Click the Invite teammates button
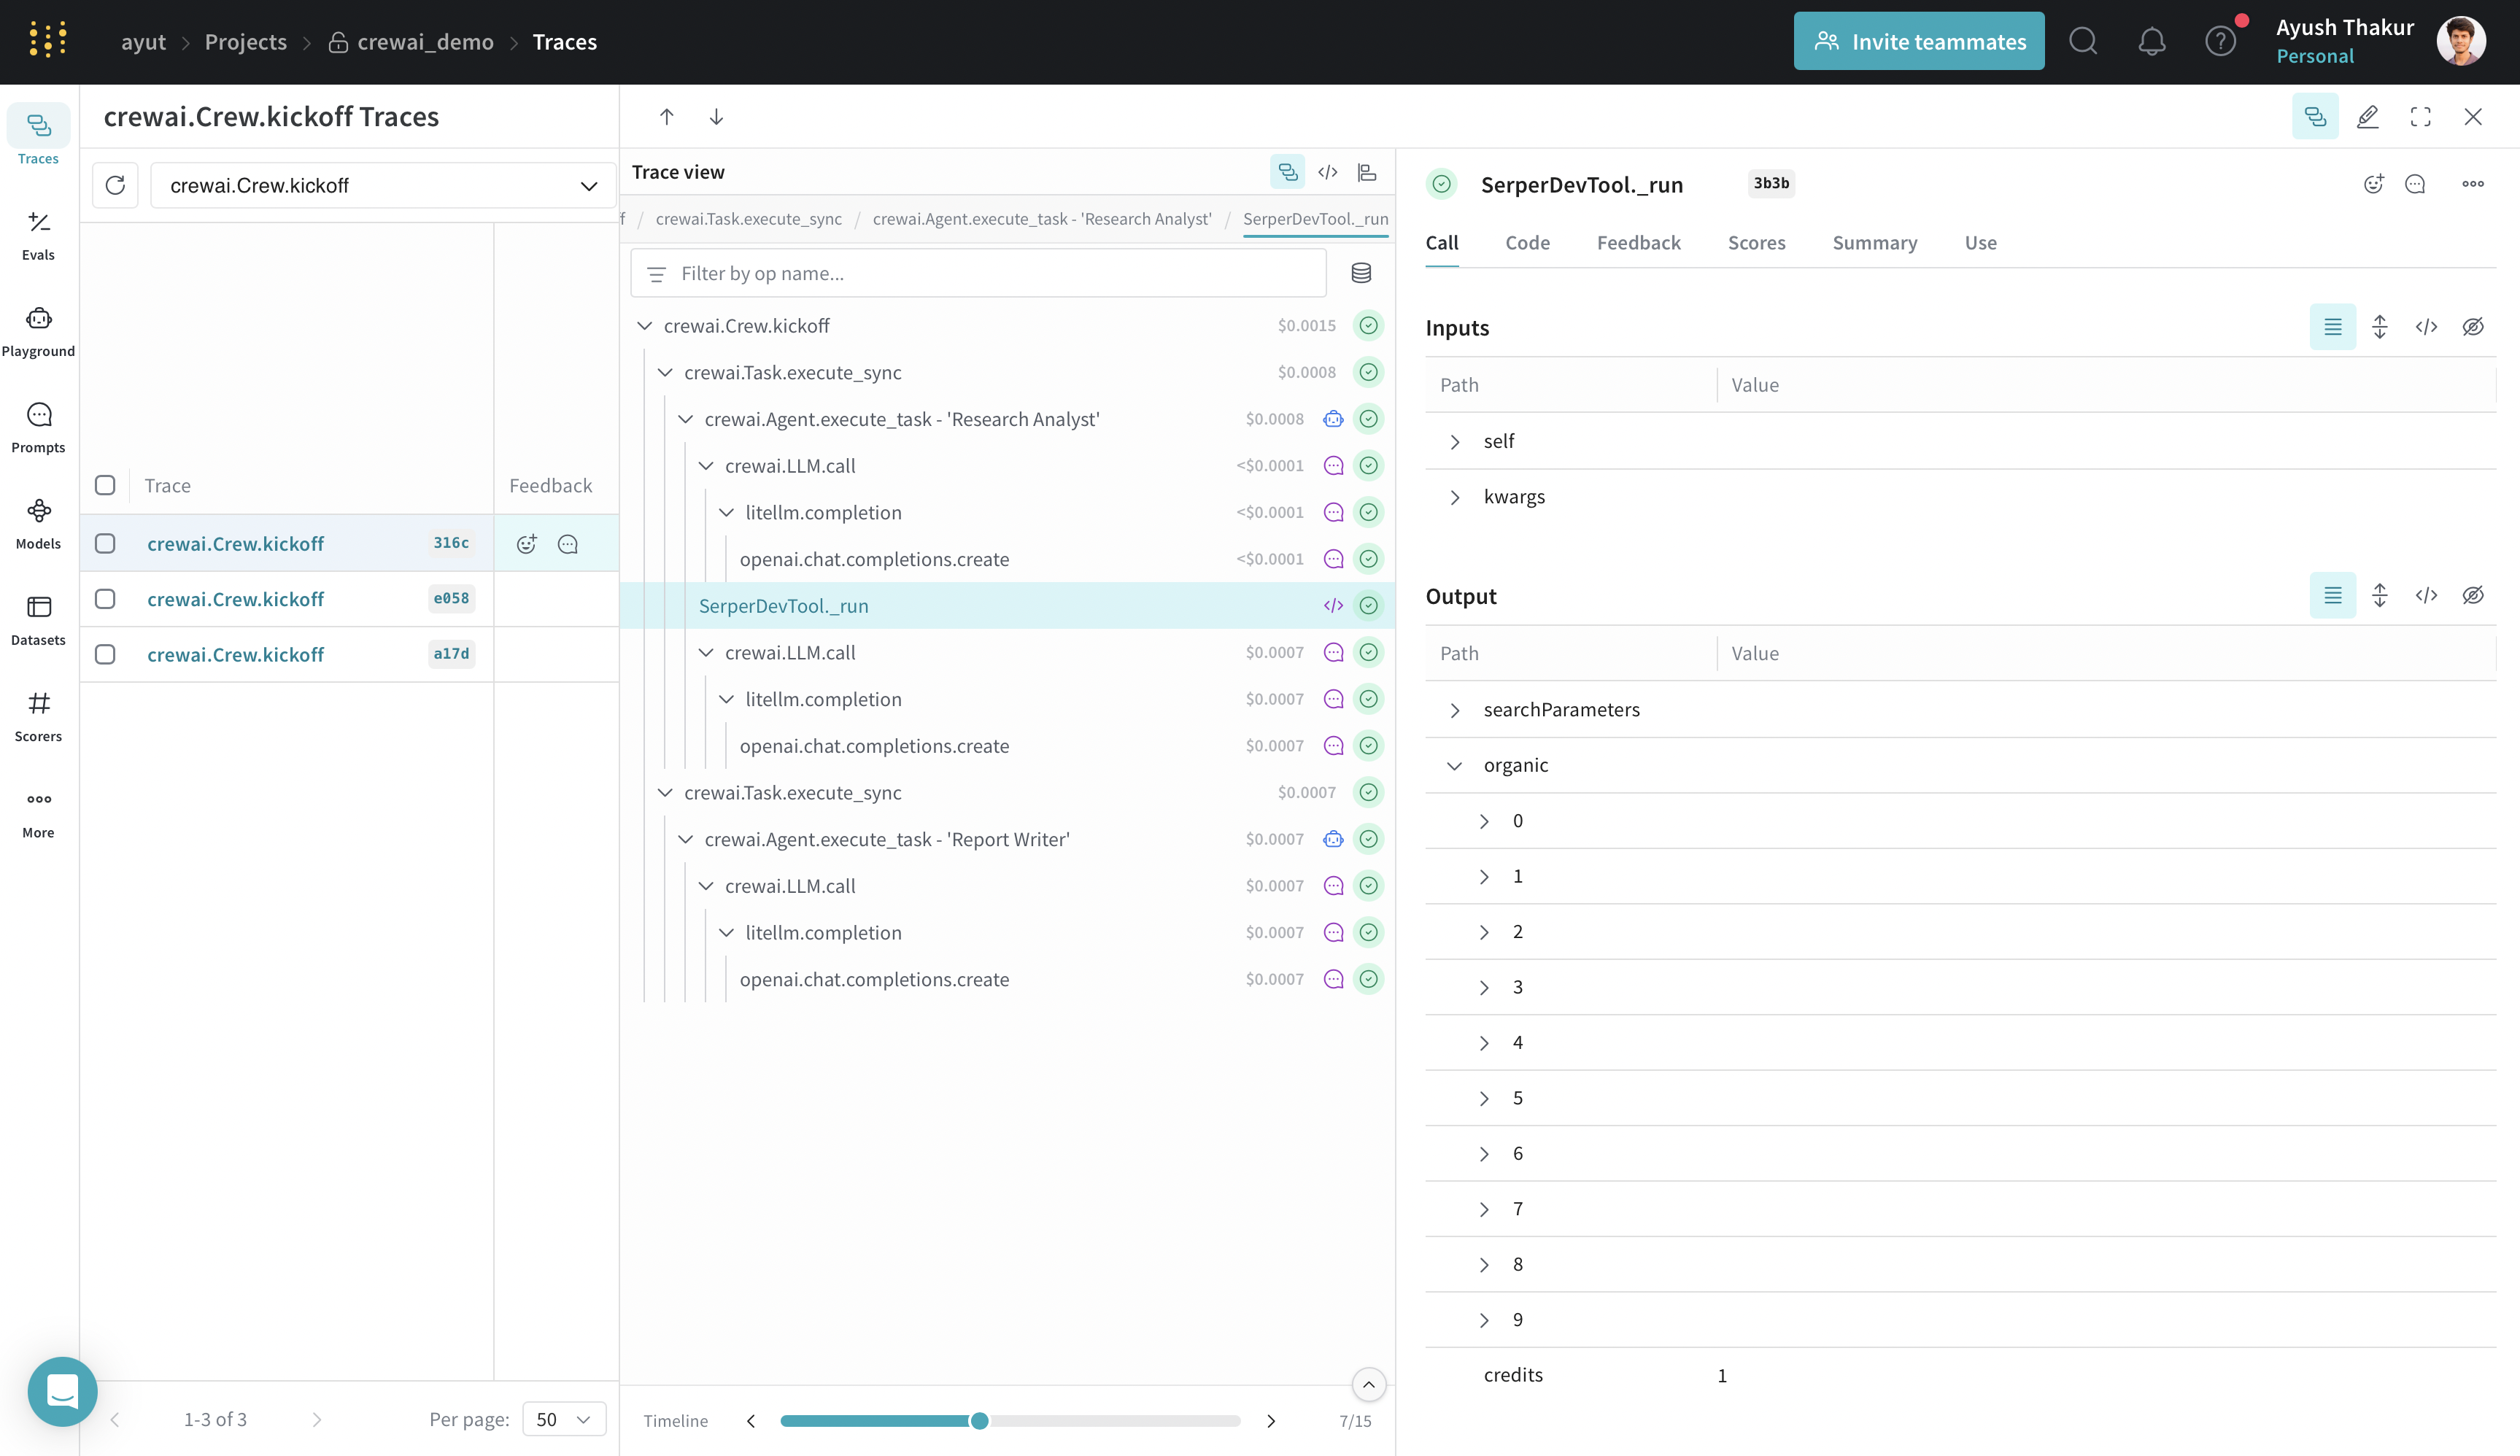 tap(1918, 41)
